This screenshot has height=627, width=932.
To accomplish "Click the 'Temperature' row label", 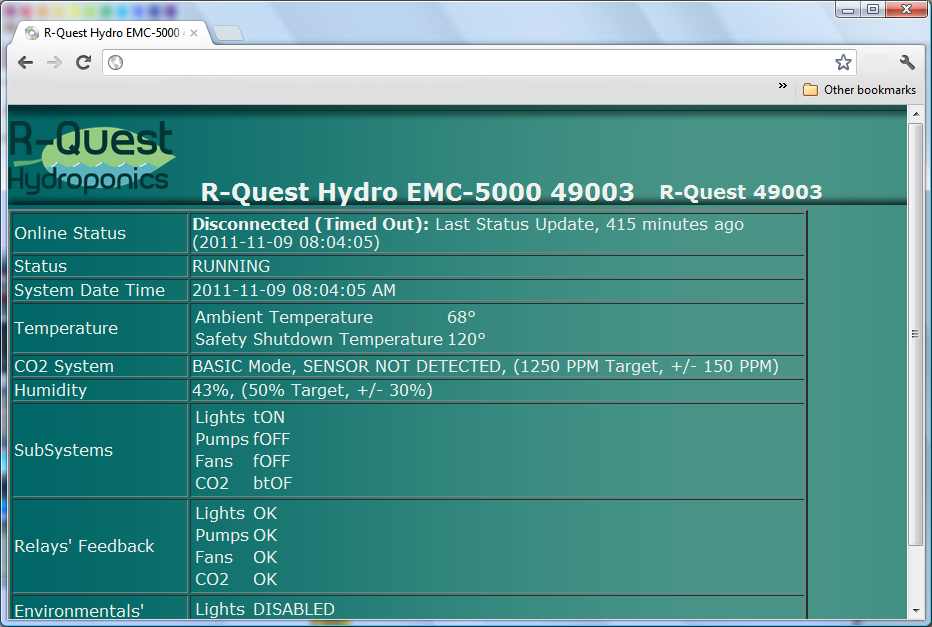I will (66, 328).
